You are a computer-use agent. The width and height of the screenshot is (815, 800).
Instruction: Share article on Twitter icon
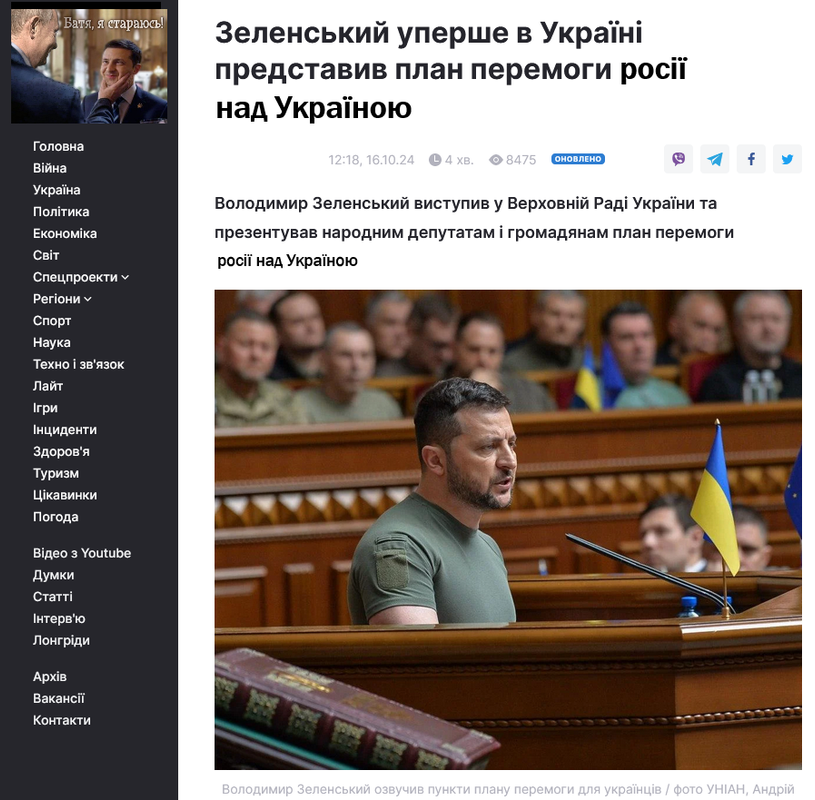(787, 159)
